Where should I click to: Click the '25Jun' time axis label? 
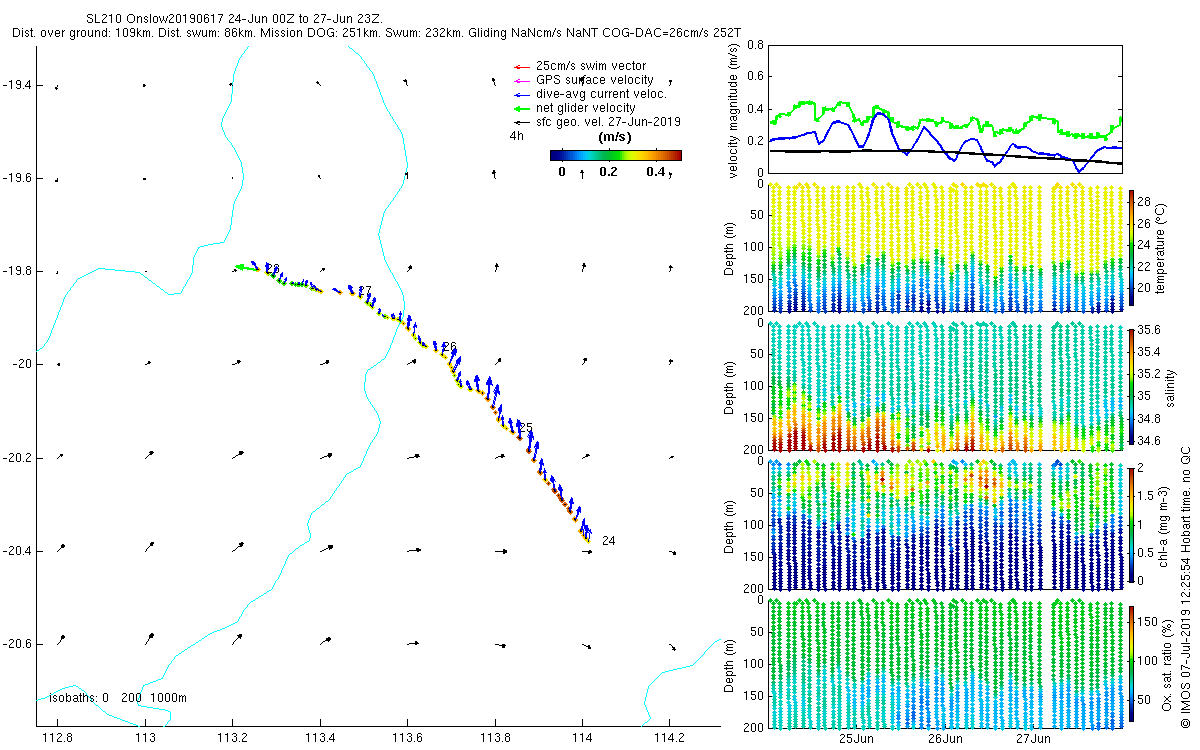[858, 740]
